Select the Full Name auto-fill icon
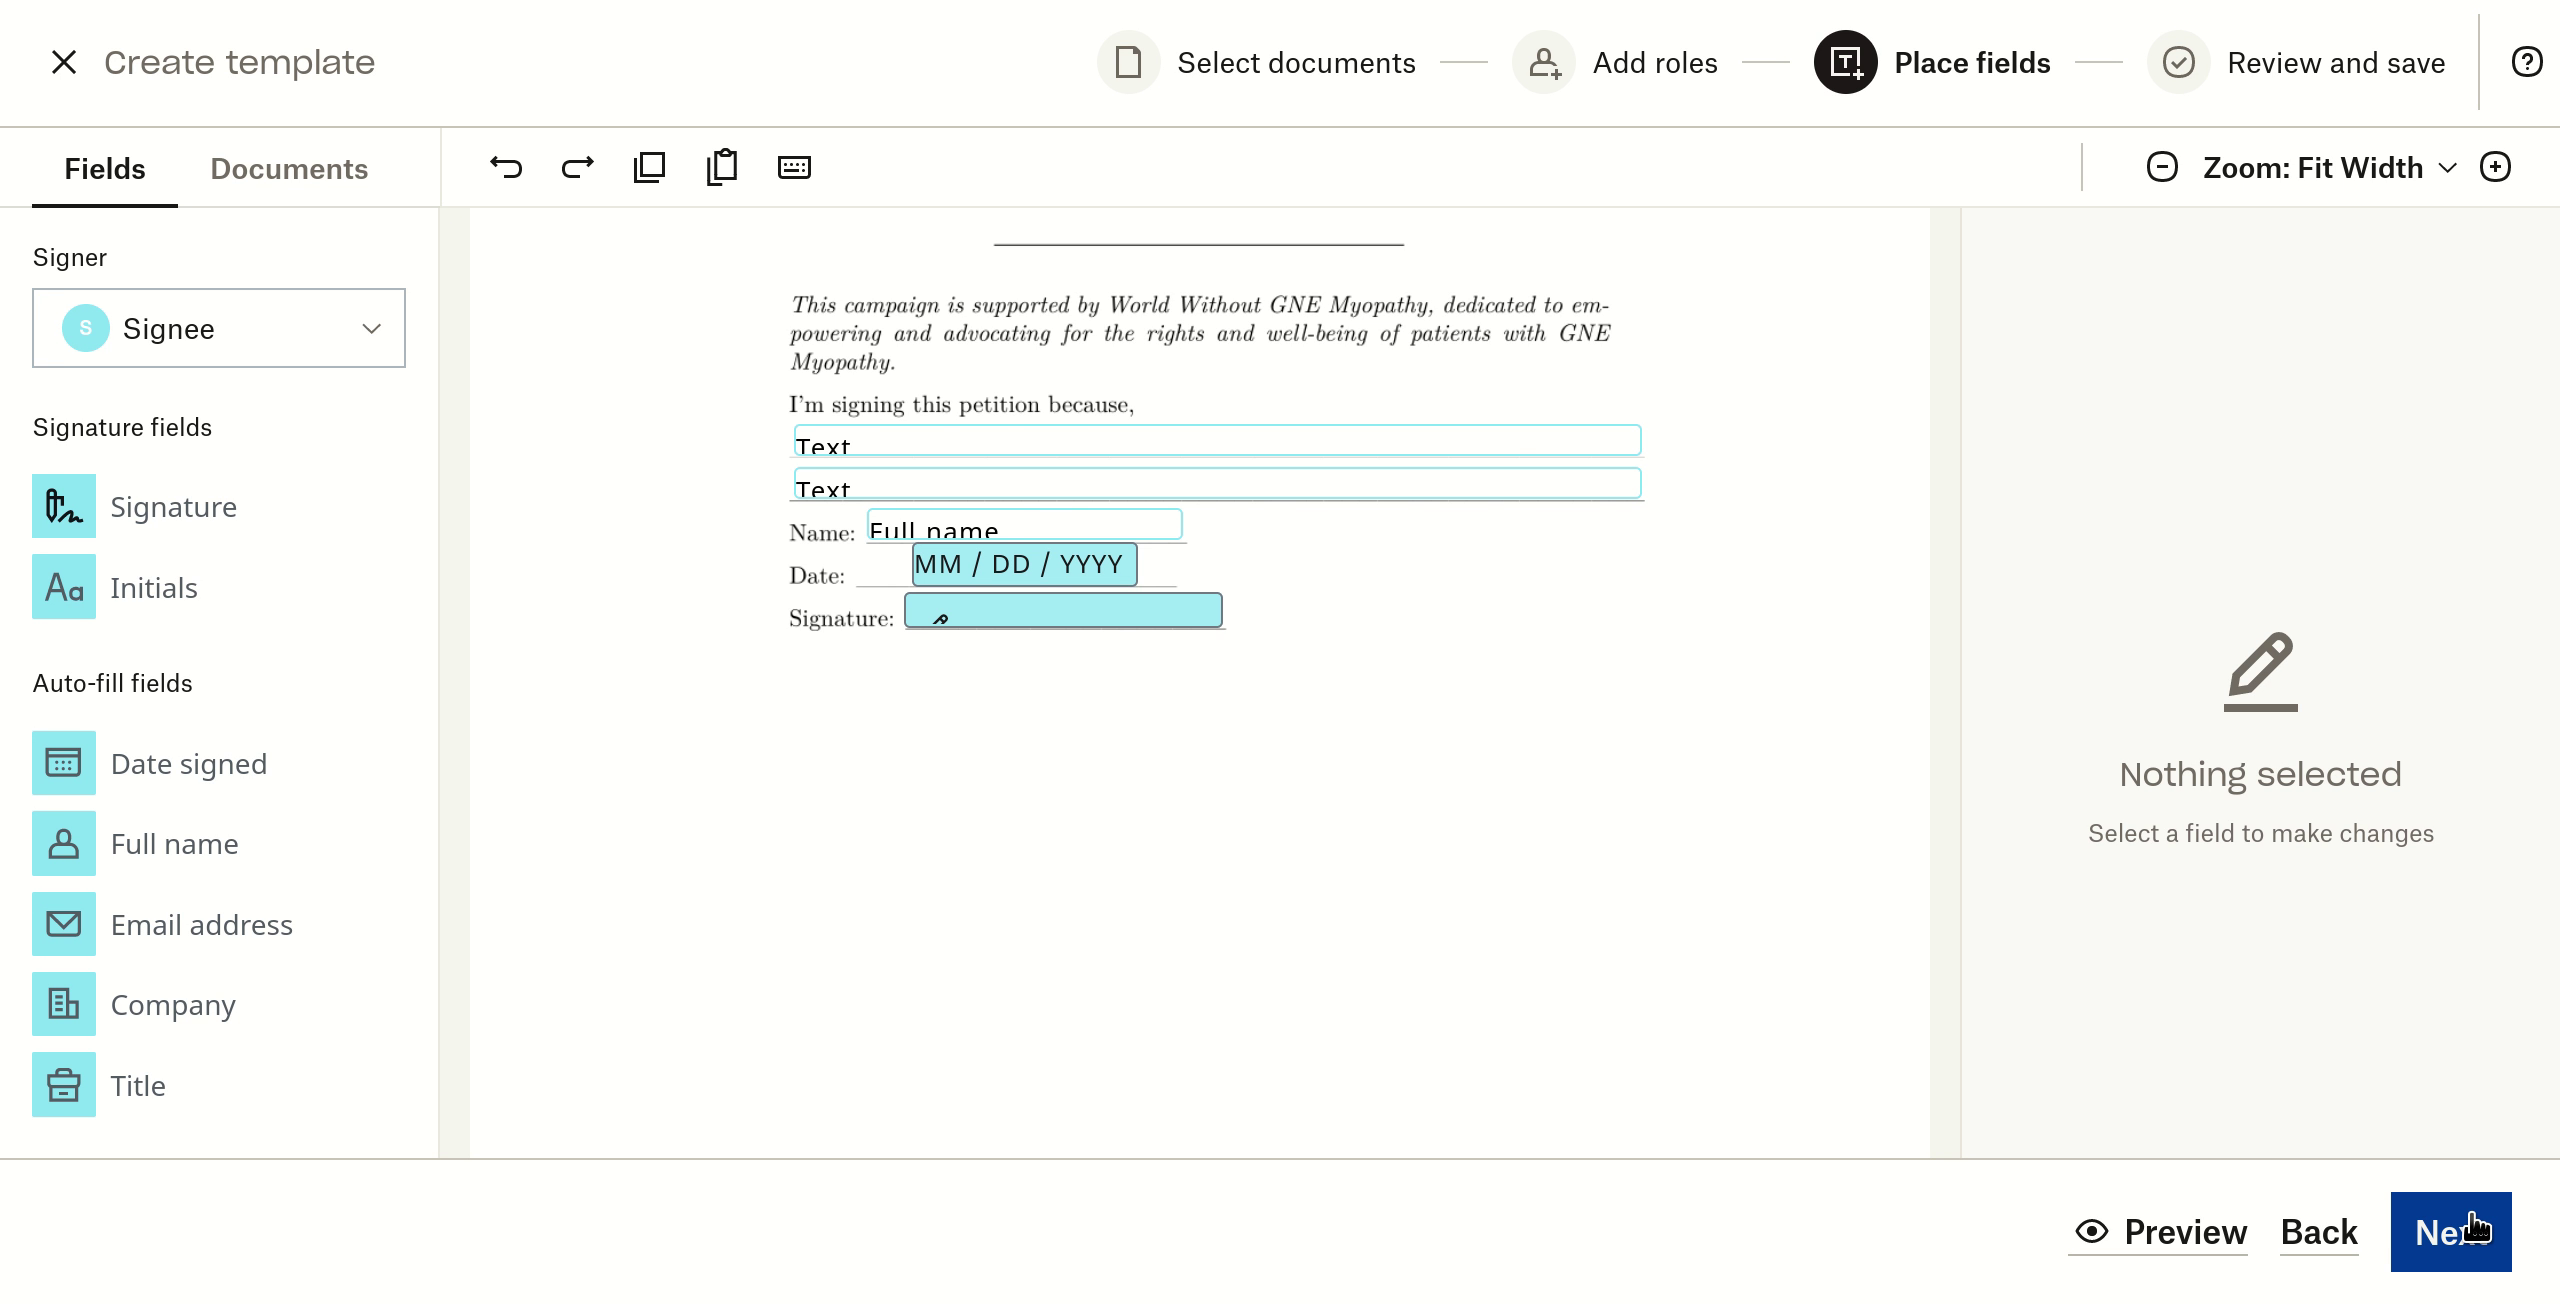2560x1304 pixels. pos(63,842)
